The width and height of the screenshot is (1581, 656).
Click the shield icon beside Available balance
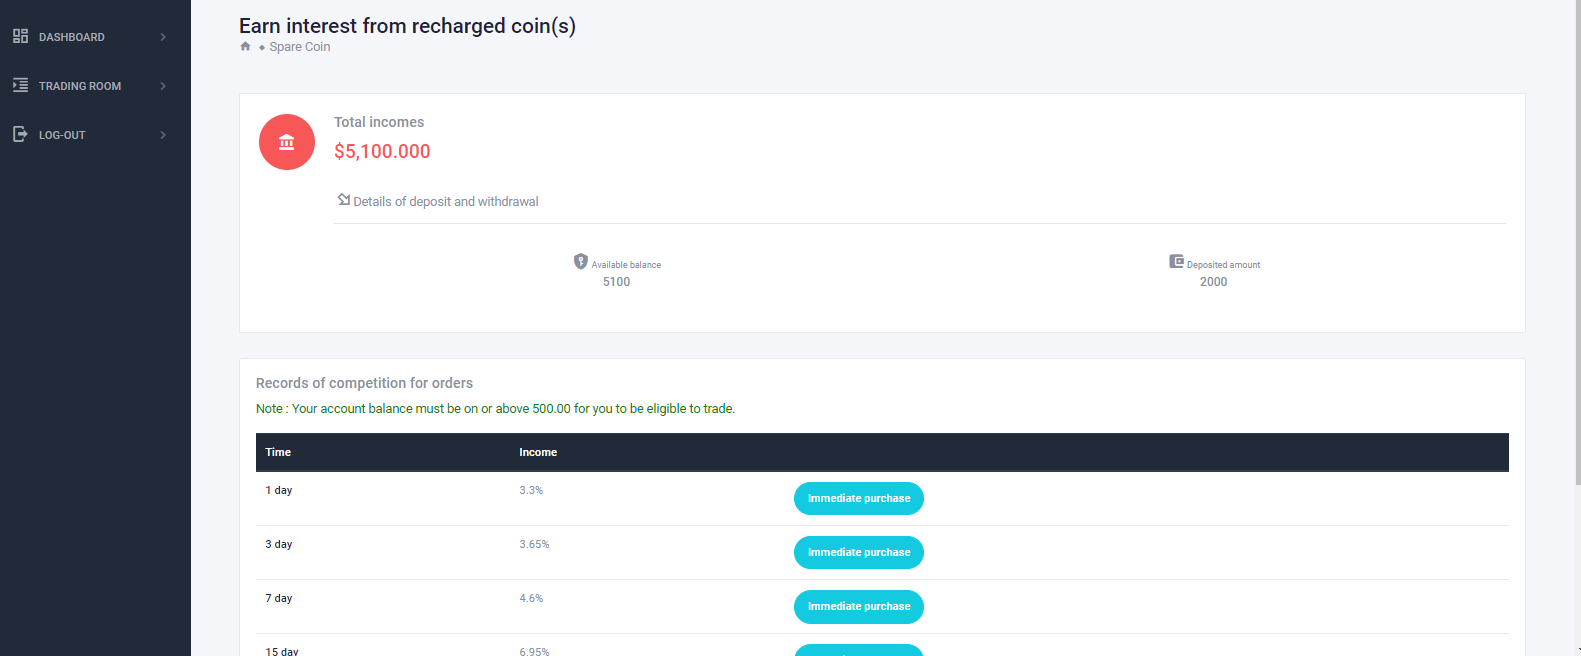[x=580, y=262]
